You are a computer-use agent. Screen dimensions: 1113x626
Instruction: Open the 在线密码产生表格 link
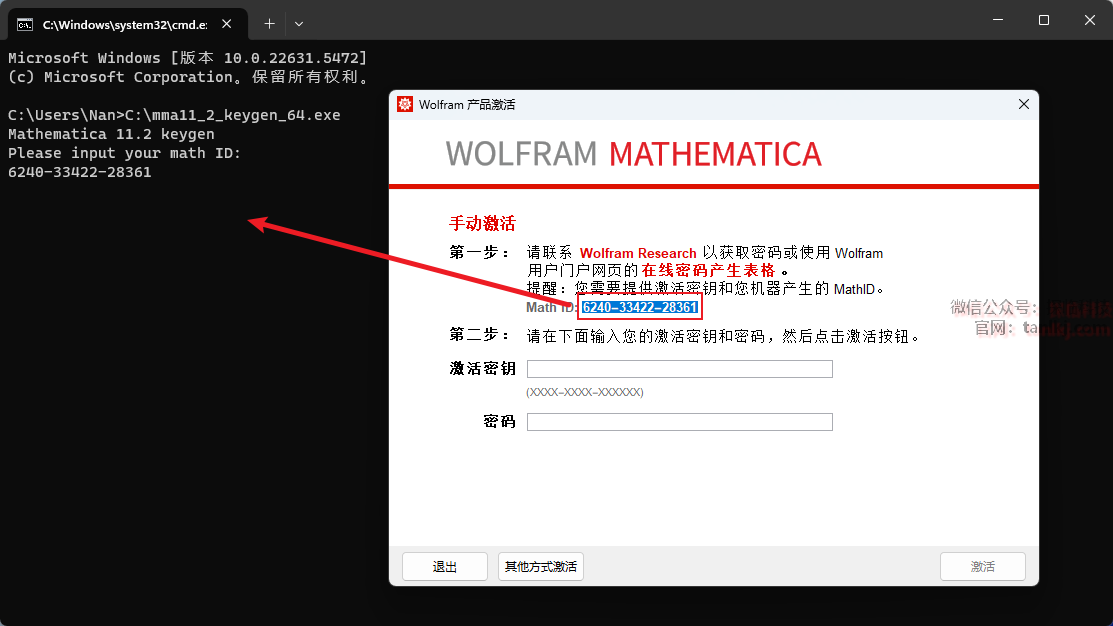(708, 271)
